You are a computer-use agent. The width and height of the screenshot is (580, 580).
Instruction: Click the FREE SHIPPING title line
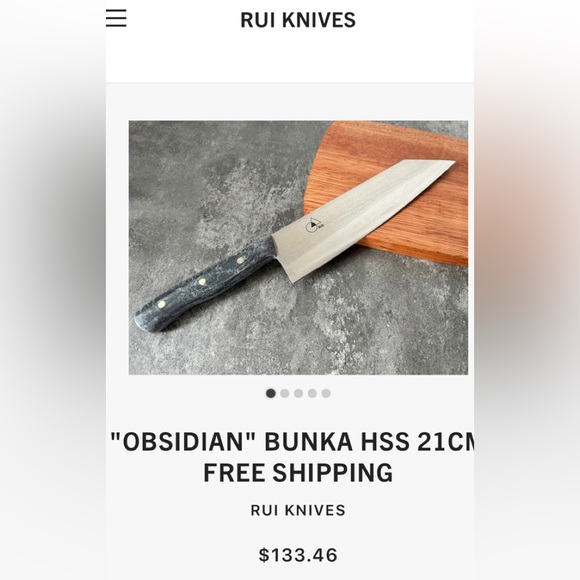[x=298, y=472]
